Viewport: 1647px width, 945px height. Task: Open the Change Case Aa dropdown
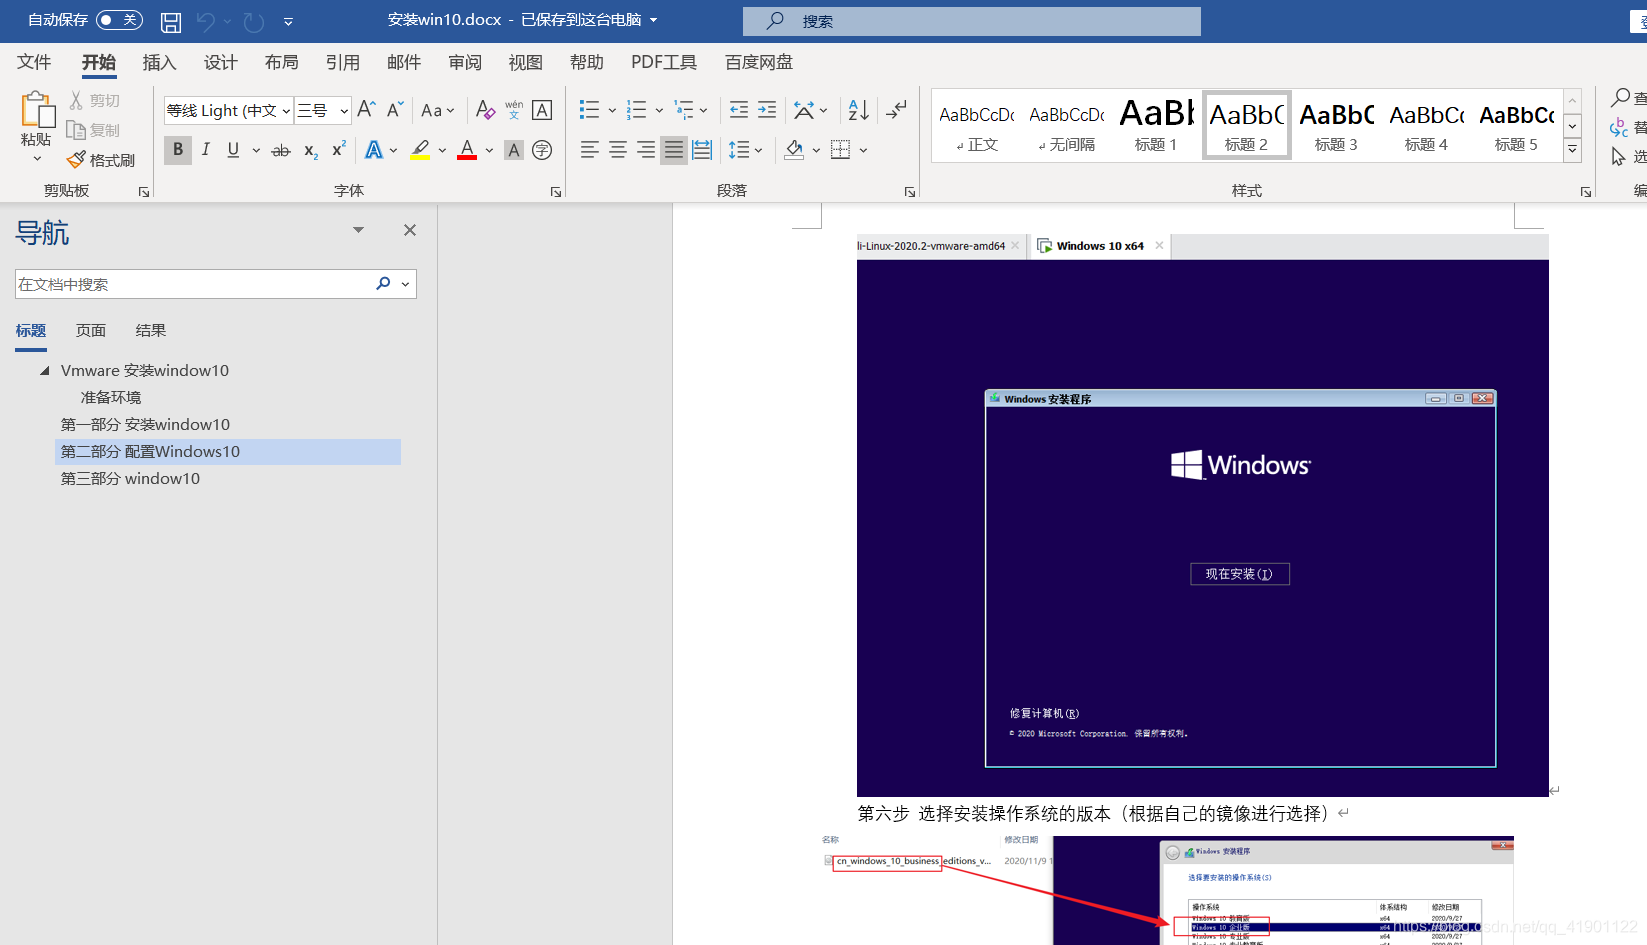437,110
